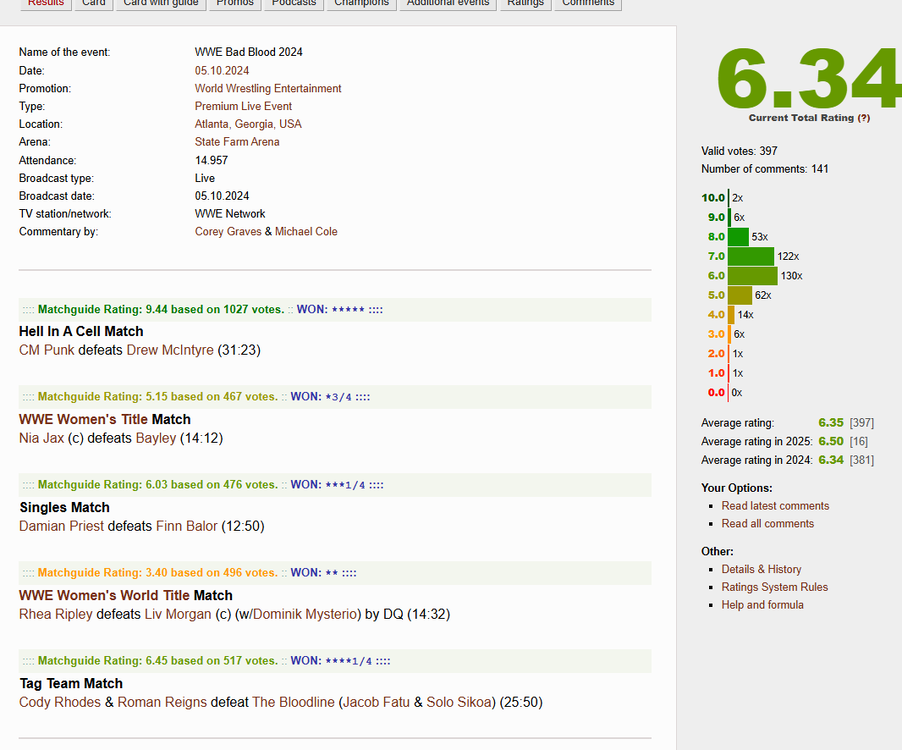The width and height of the screenshot is (902, 750).
Task: Open Corey Graves commentator profile
Action: coord(228,232)
